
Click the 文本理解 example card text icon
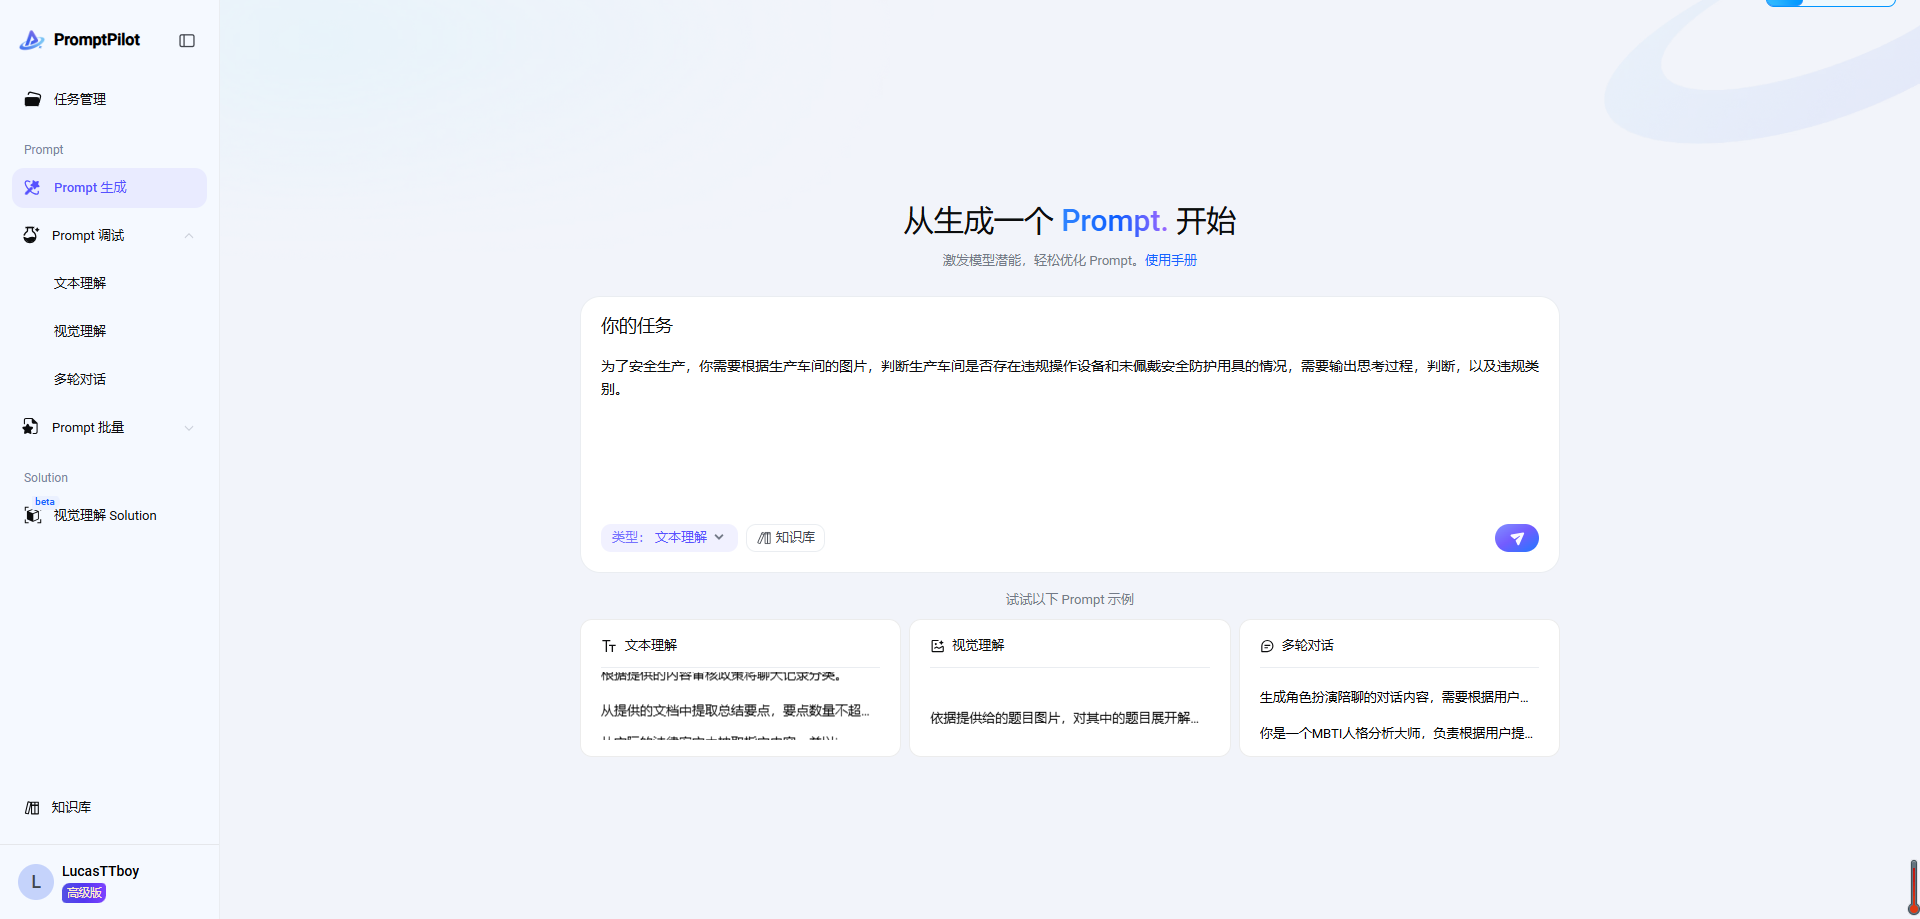click(x=609, y=647)
